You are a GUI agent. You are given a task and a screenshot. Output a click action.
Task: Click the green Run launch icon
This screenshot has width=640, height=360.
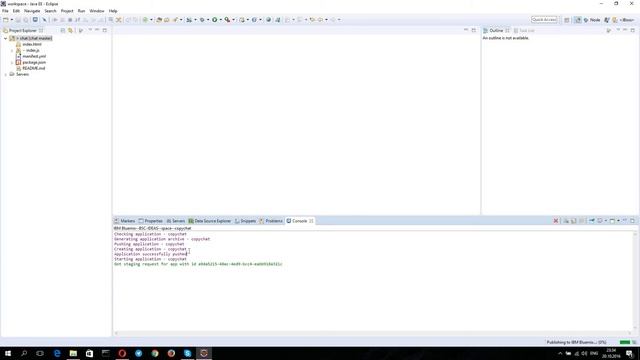[x=214, y=20]
